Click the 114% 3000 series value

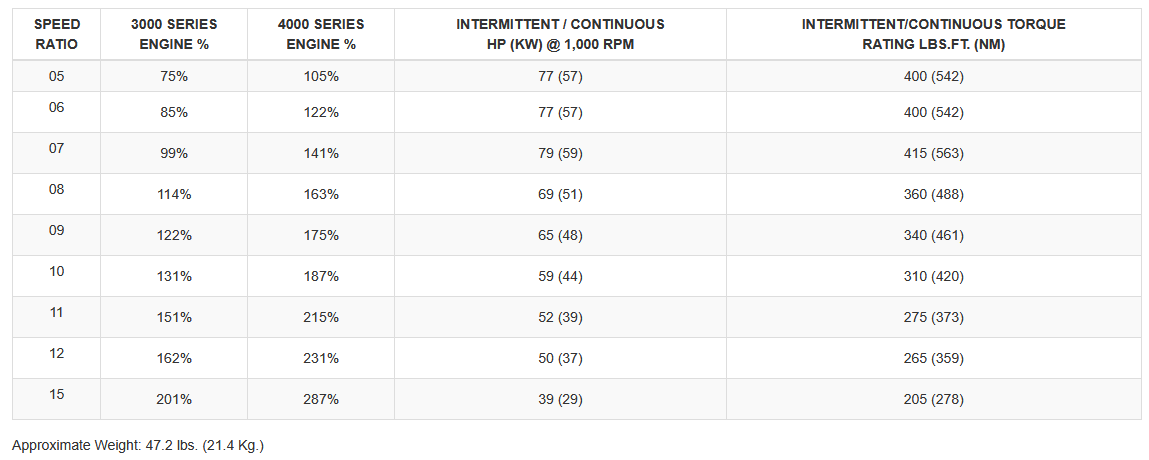click(x=174, y=194)
